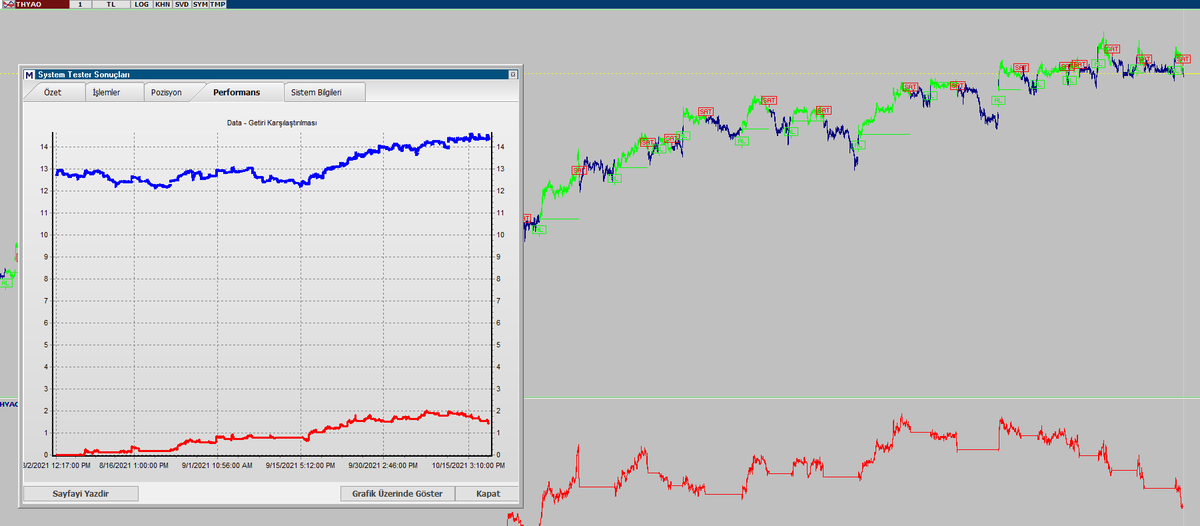
Task: Toggle the KHN option
Action: click(x=162, y=5)
